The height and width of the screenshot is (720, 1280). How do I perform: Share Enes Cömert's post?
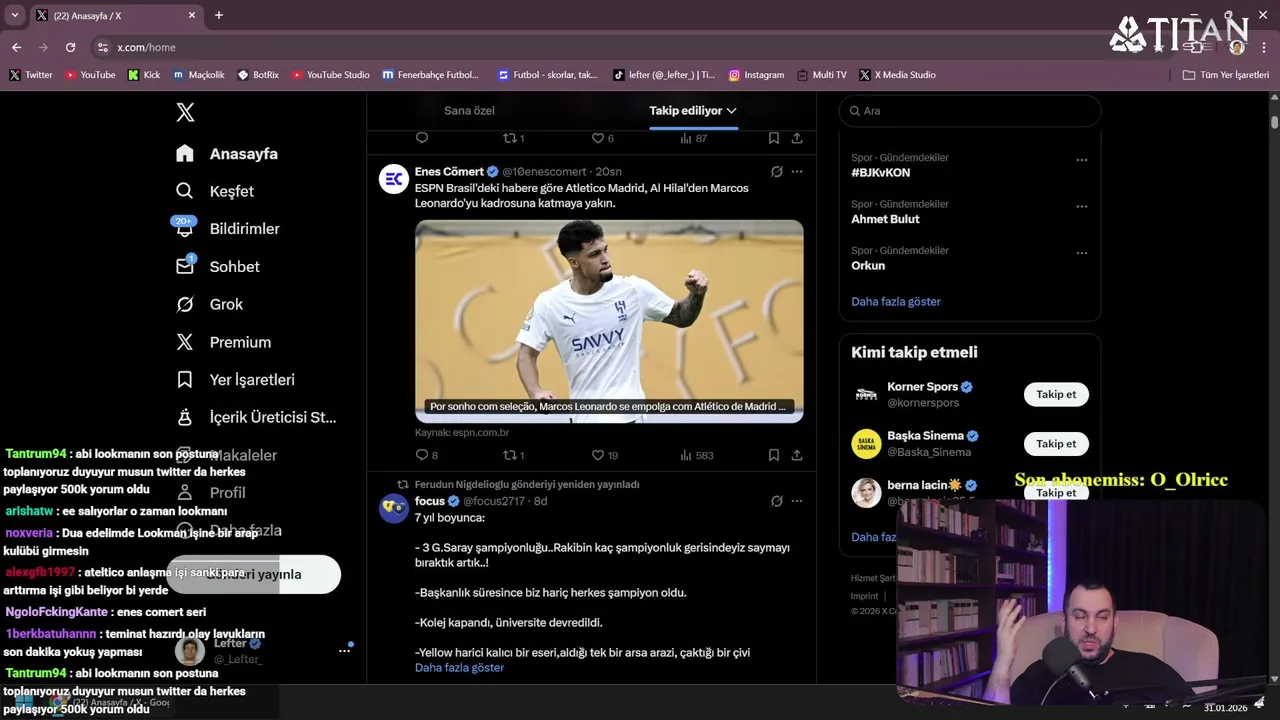[797, 455]
